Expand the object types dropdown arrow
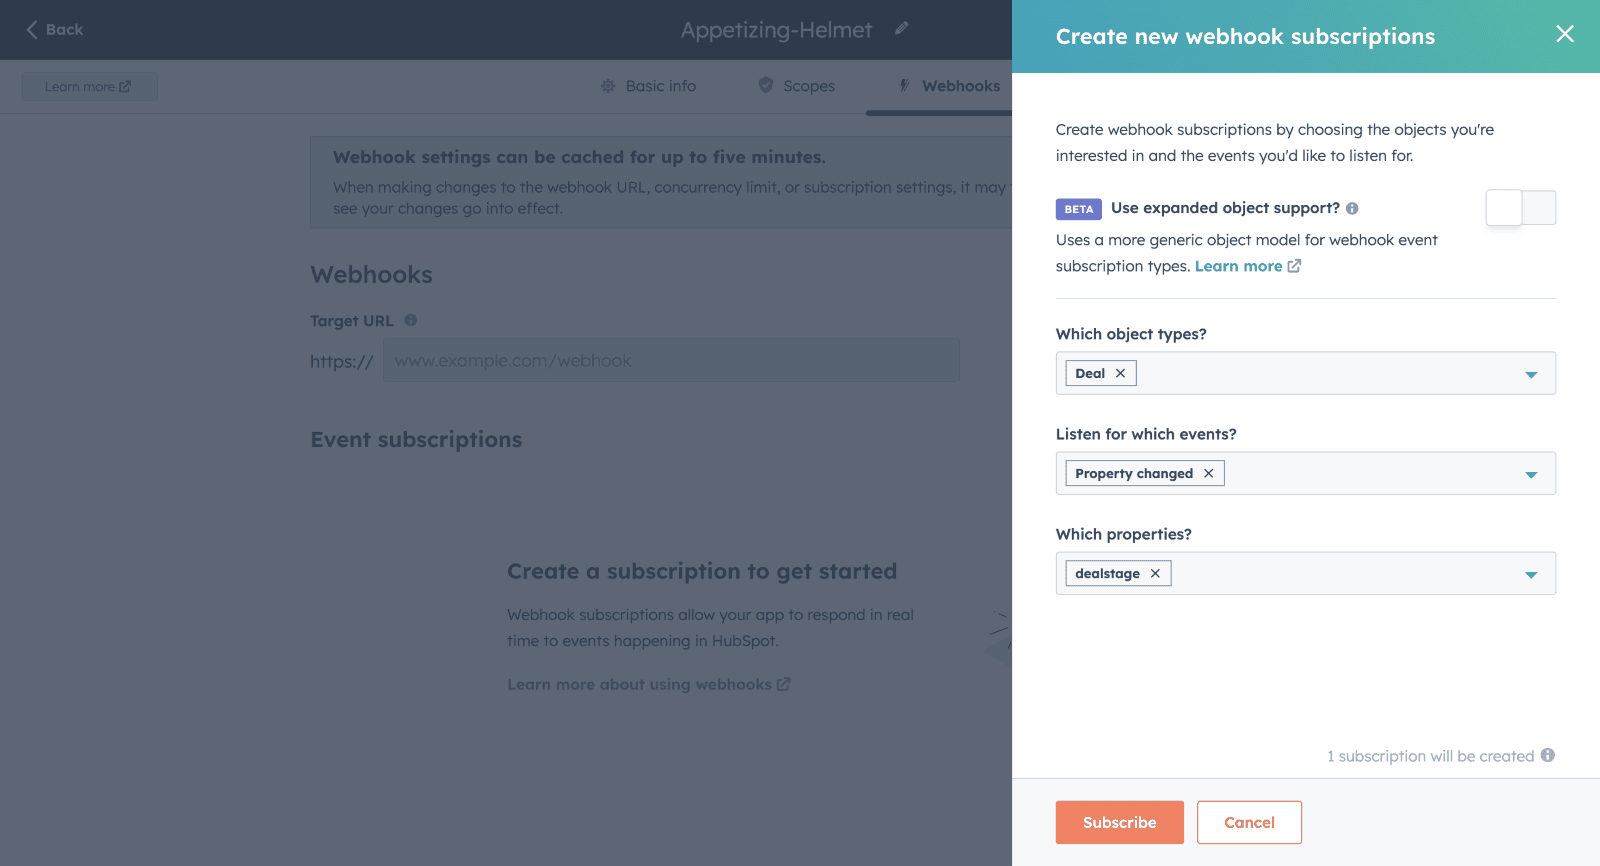 pyautogui.click(x=1531, y=374)
